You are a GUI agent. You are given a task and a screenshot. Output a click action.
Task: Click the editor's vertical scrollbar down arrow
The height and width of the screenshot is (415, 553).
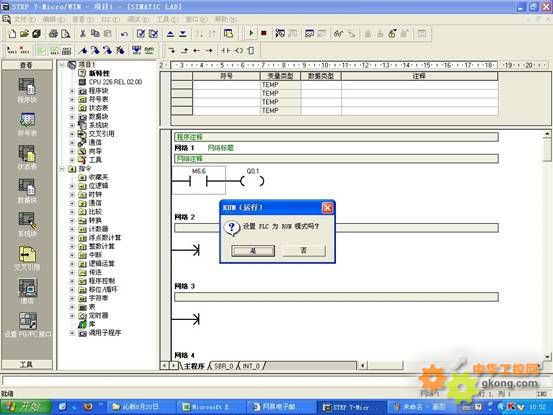click(547, 356)
